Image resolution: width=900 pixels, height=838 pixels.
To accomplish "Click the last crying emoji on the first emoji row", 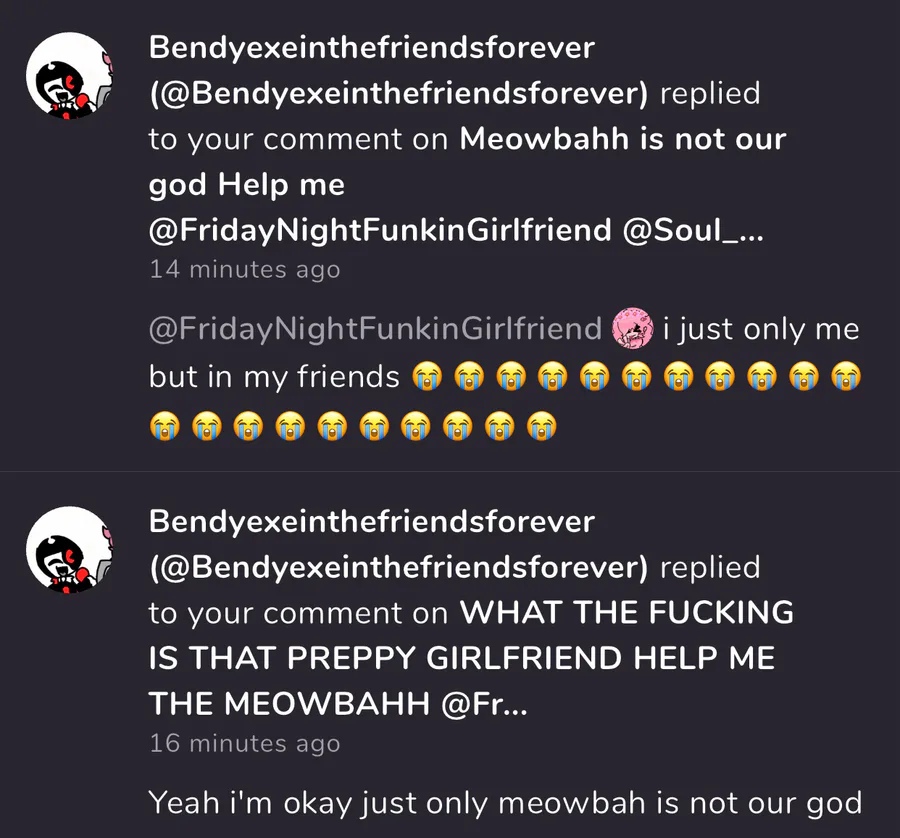I will click(846, 377).
